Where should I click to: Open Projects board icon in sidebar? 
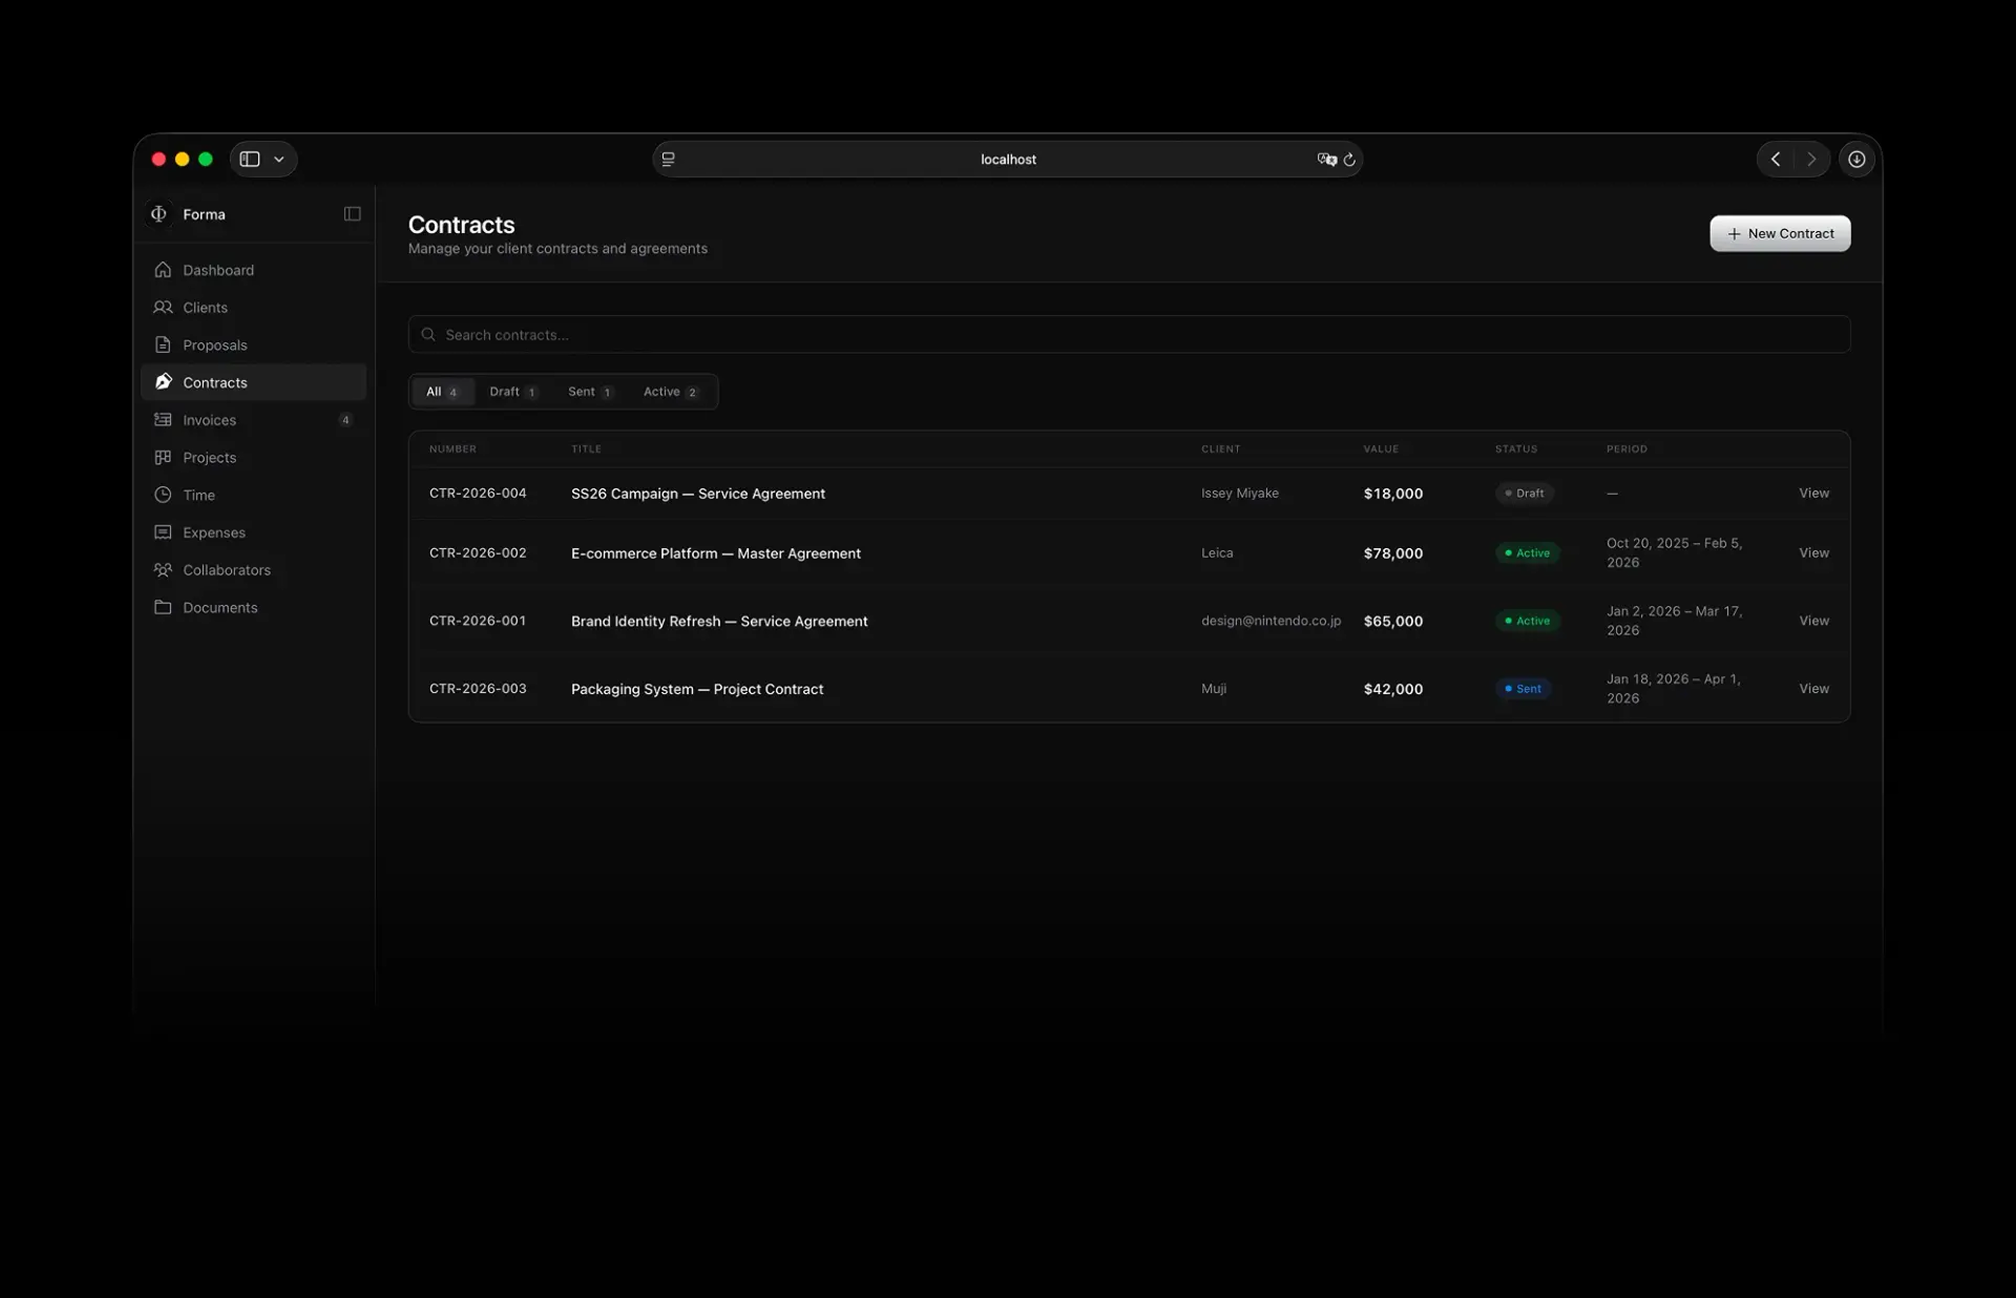pyautogui.click(x=163, y=457)
